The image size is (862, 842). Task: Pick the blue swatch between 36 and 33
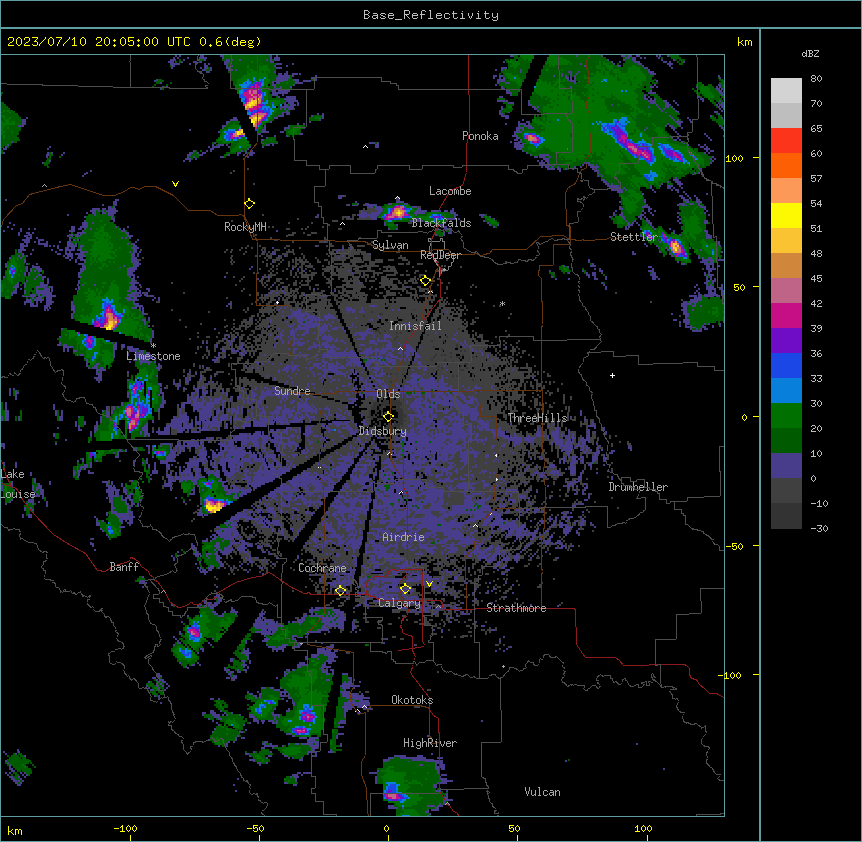pos(786,365)
